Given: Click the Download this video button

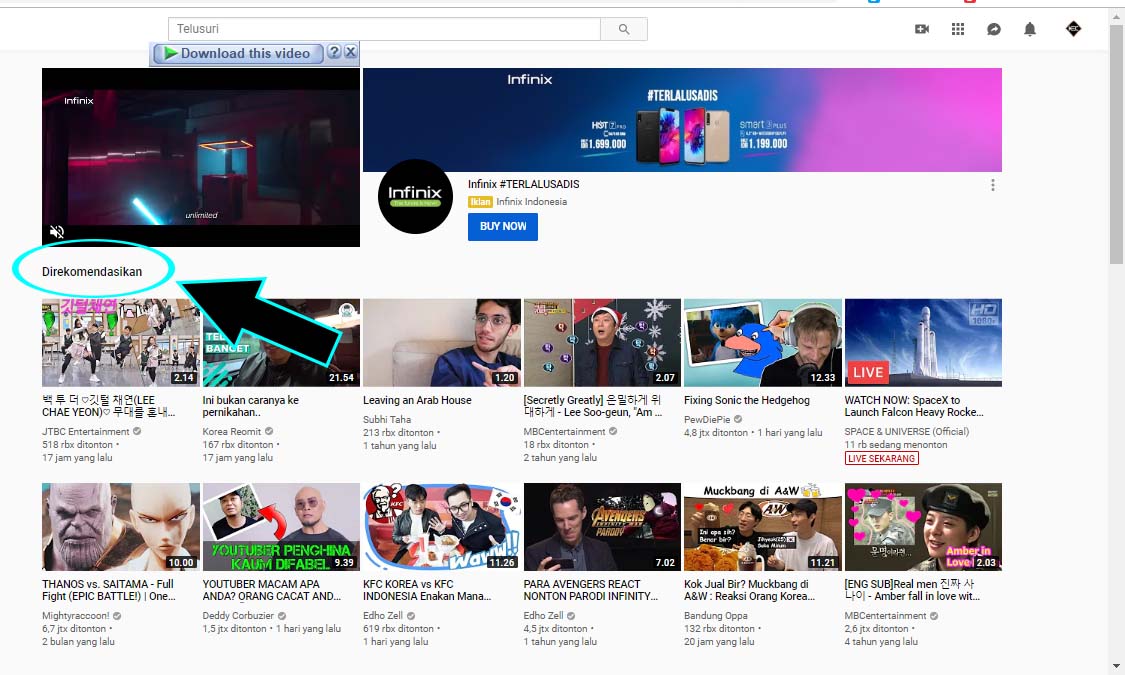Looking at the screenshot, I should point(238,53).
